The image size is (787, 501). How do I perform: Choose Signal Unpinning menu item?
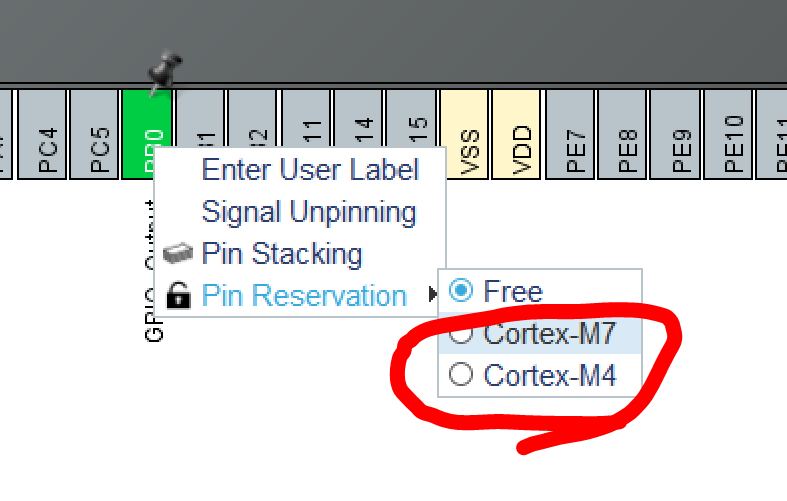pyautogui.click(x=308, y=212)
